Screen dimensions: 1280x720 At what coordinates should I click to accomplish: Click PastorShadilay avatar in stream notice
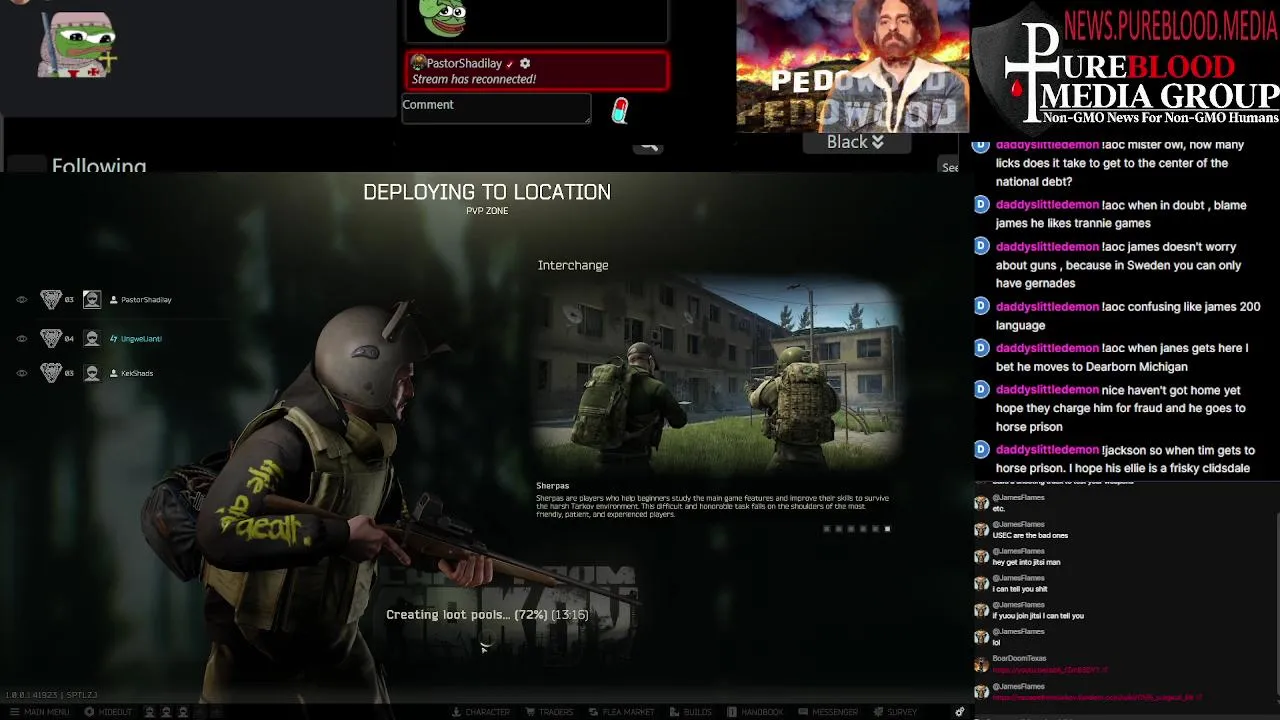[x=418, y=63]
